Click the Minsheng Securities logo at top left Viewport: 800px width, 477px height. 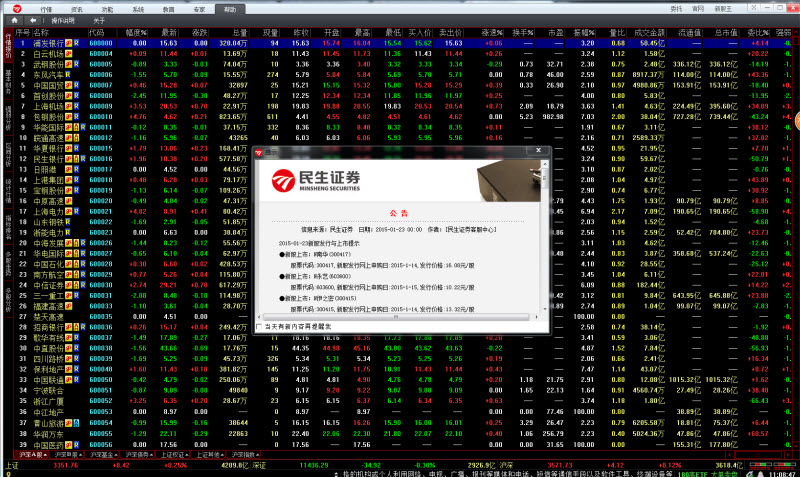click(x=17, y=9)
